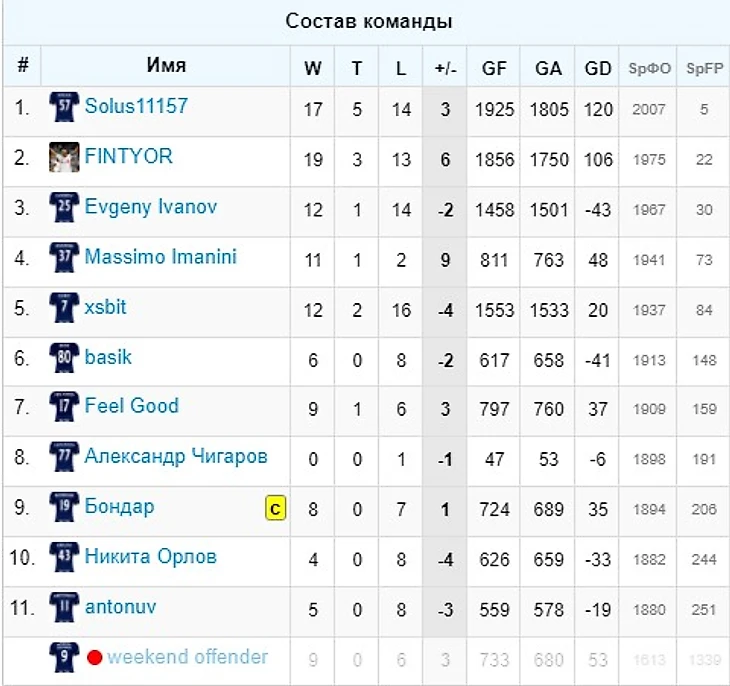The image size is (730, 686).
Task: Open Александр Чигаров player link
Action: [176, 456]
